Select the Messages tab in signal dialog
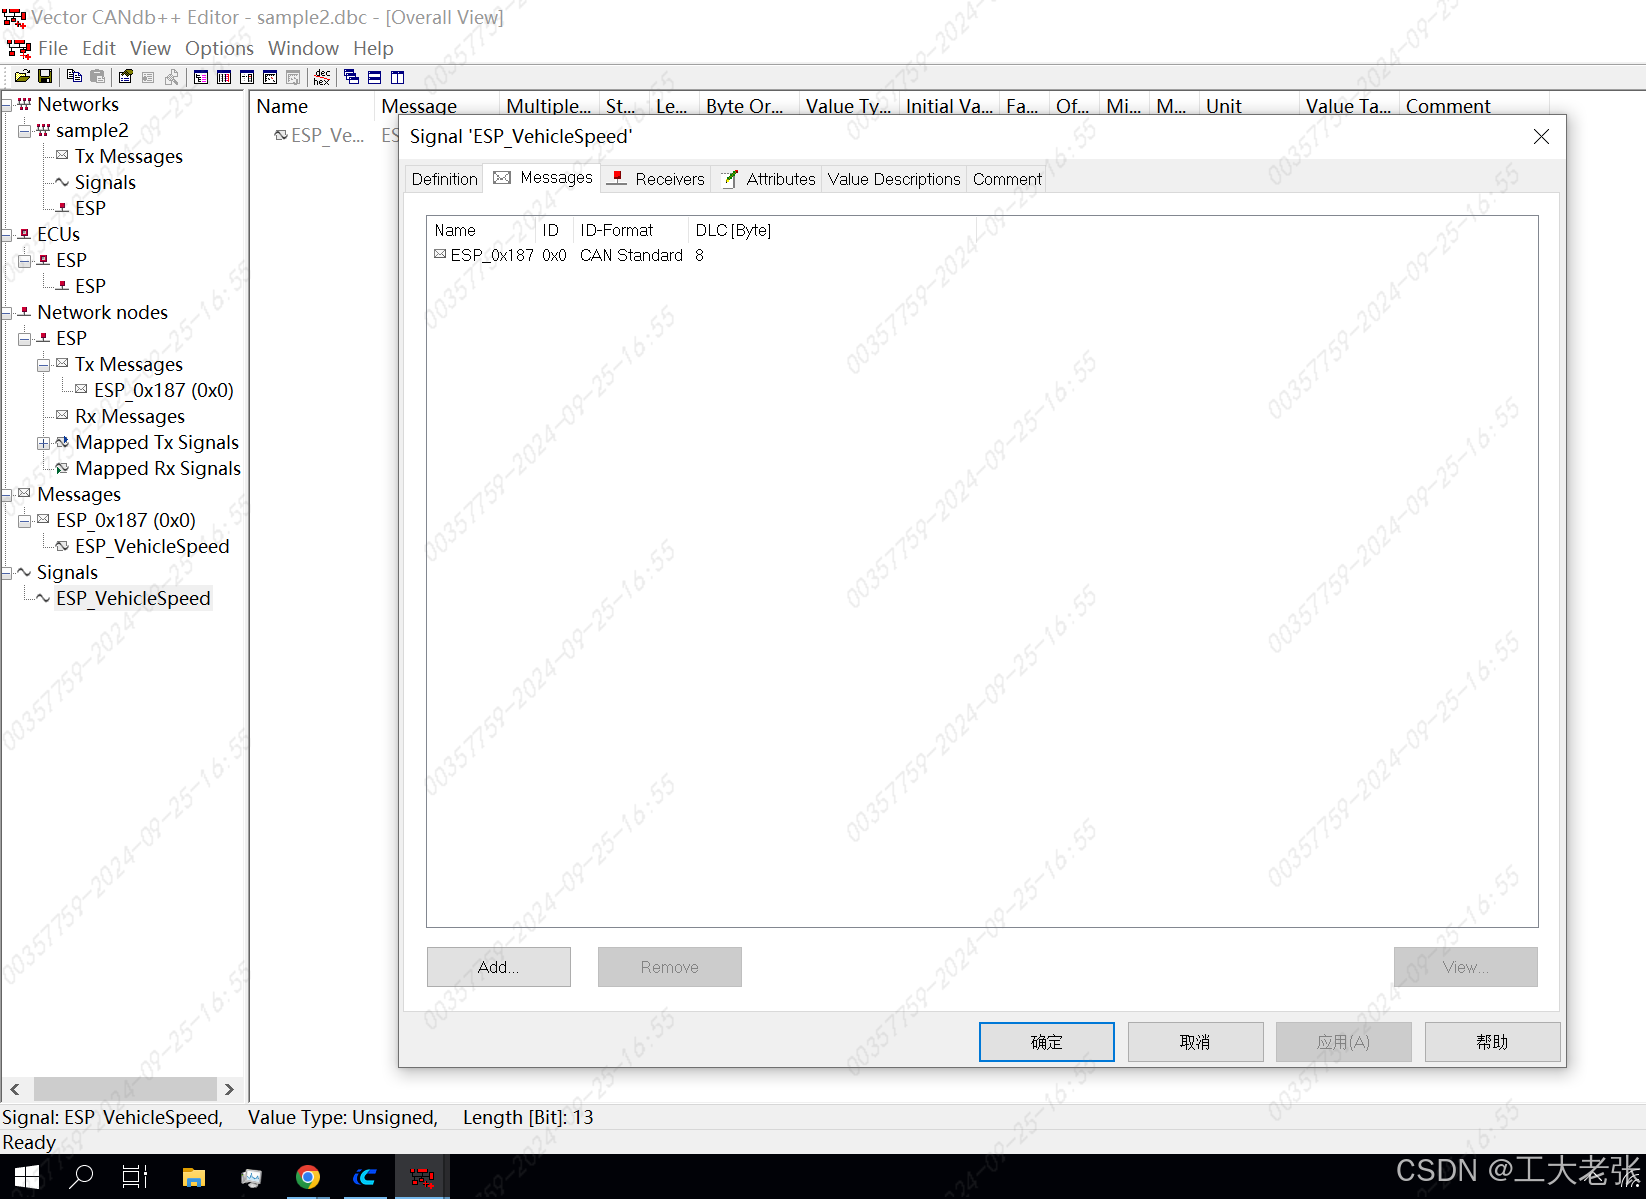The width and height of the screenshot is (1646, 1199). click(543, 178)
